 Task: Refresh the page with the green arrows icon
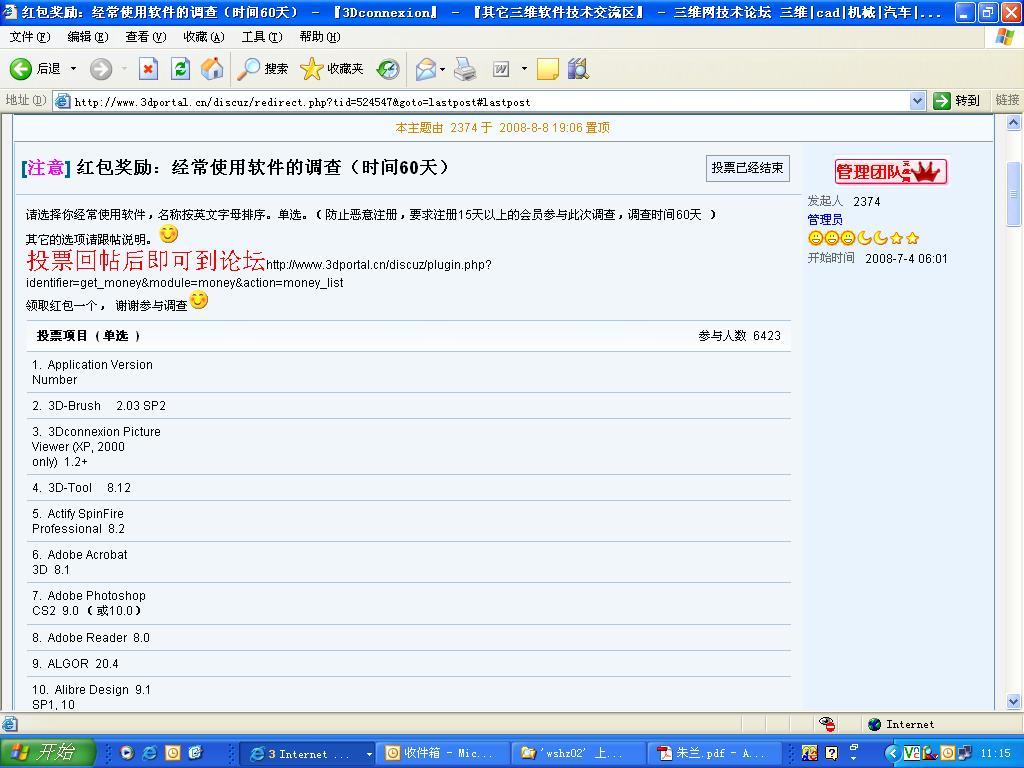tap(180, 69)
